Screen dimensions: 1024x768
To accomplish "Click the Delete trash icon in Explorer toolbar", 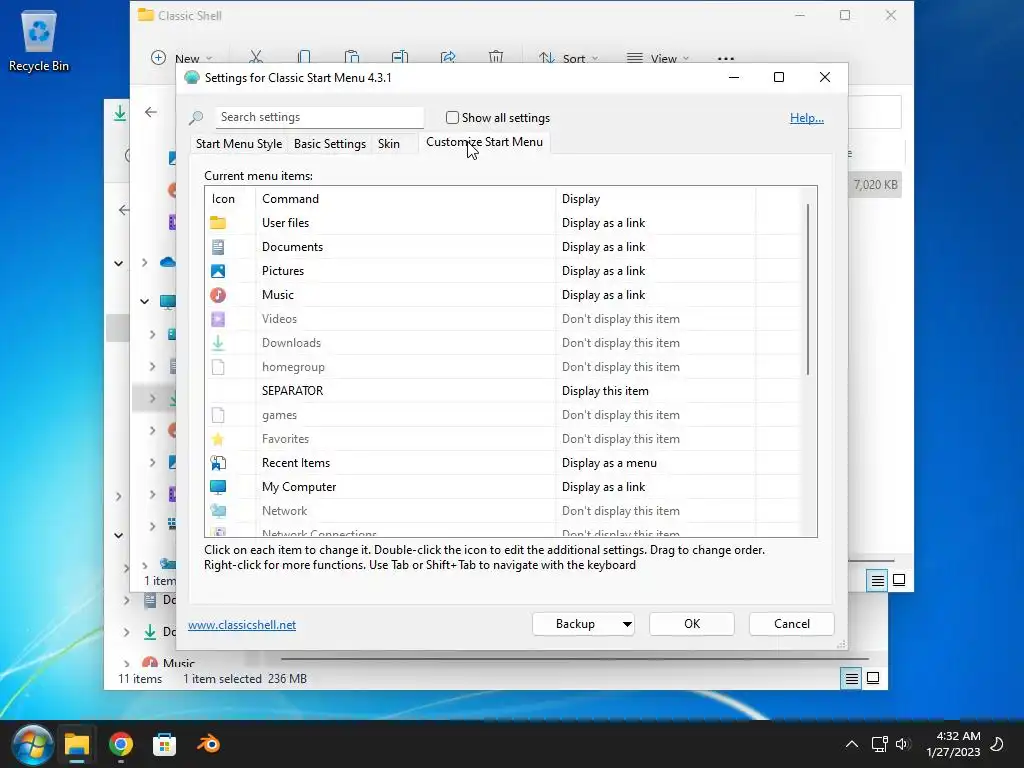I will (x=496, y=57).
